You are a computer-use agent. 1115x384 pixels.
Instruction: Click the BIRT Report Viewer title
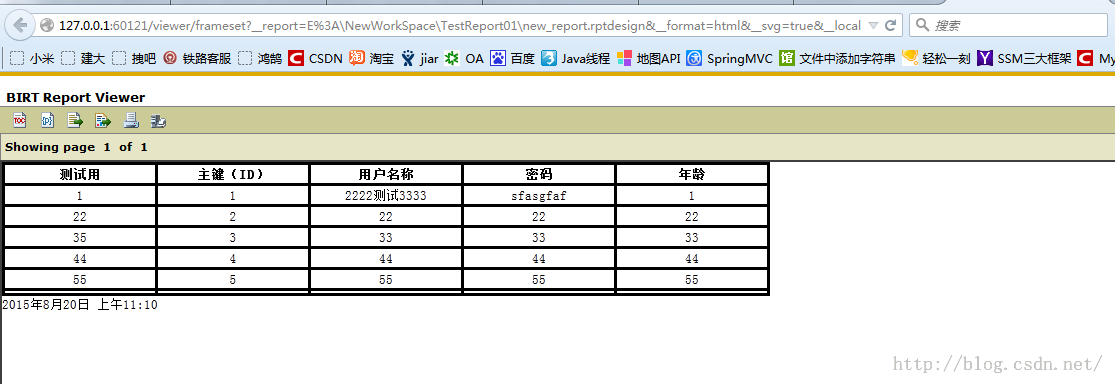coord(76,97)
